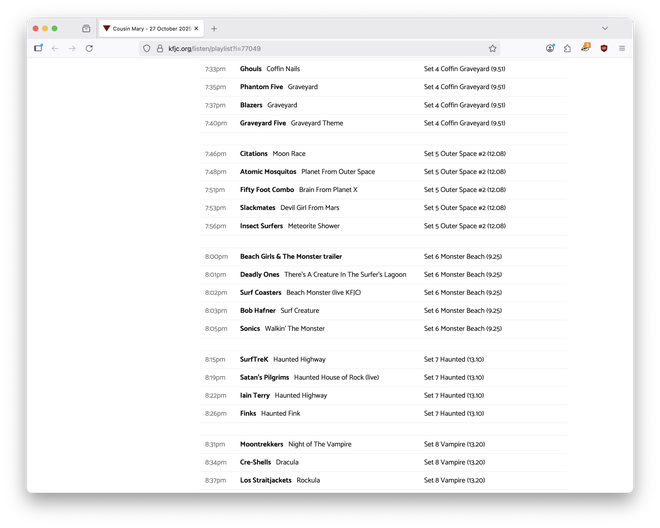Click the Satan's Pilgrims entry
This screenshot has height=528, width=660.
point(264,377)
